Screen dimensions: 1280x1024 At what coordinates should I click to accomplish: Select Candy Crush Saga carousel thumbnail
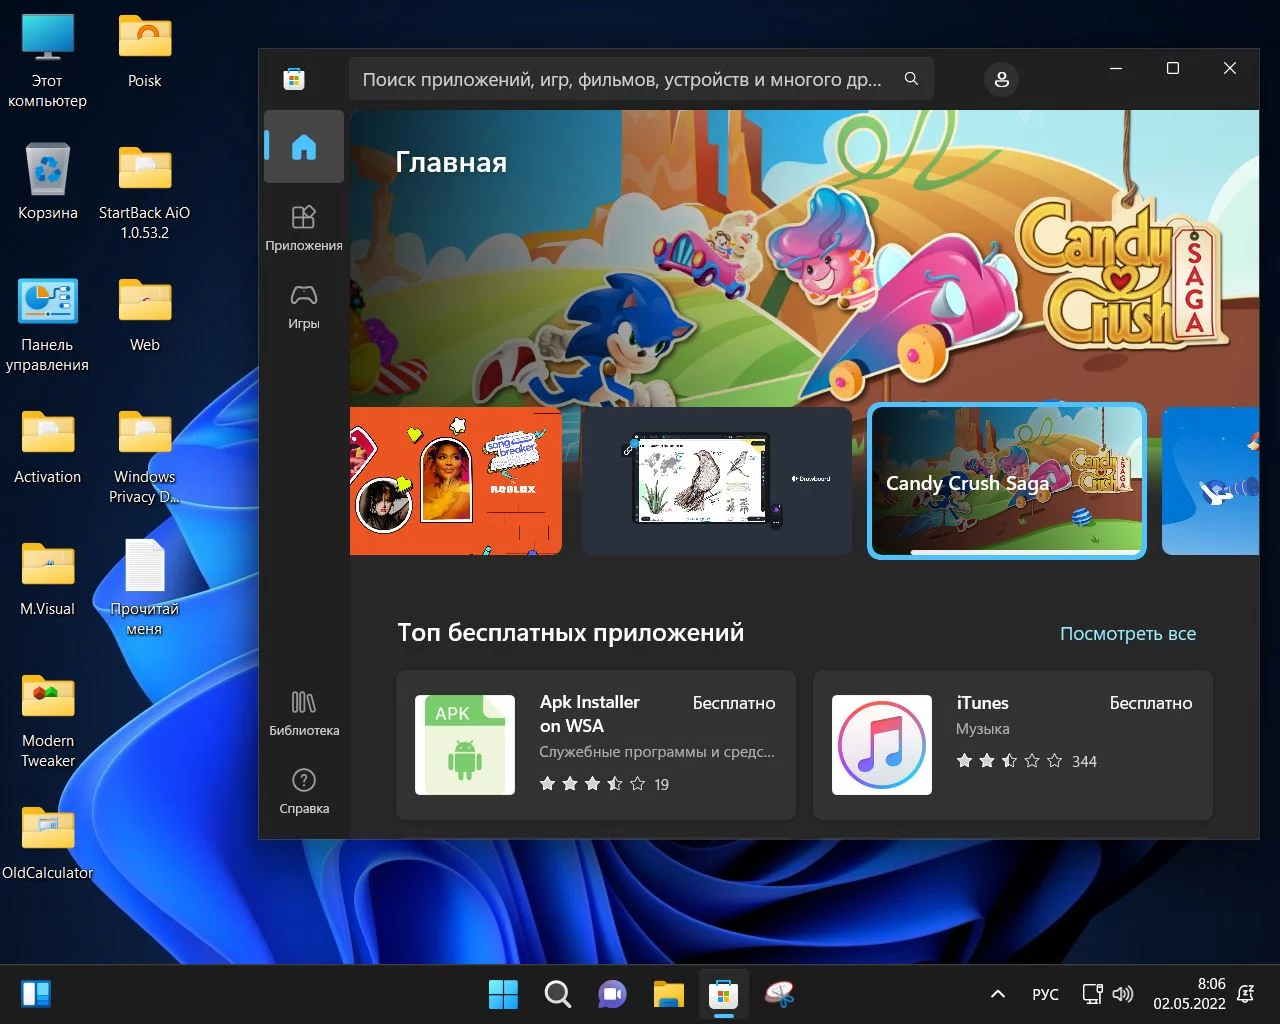pyautogui.click(x=1006, y=481)
